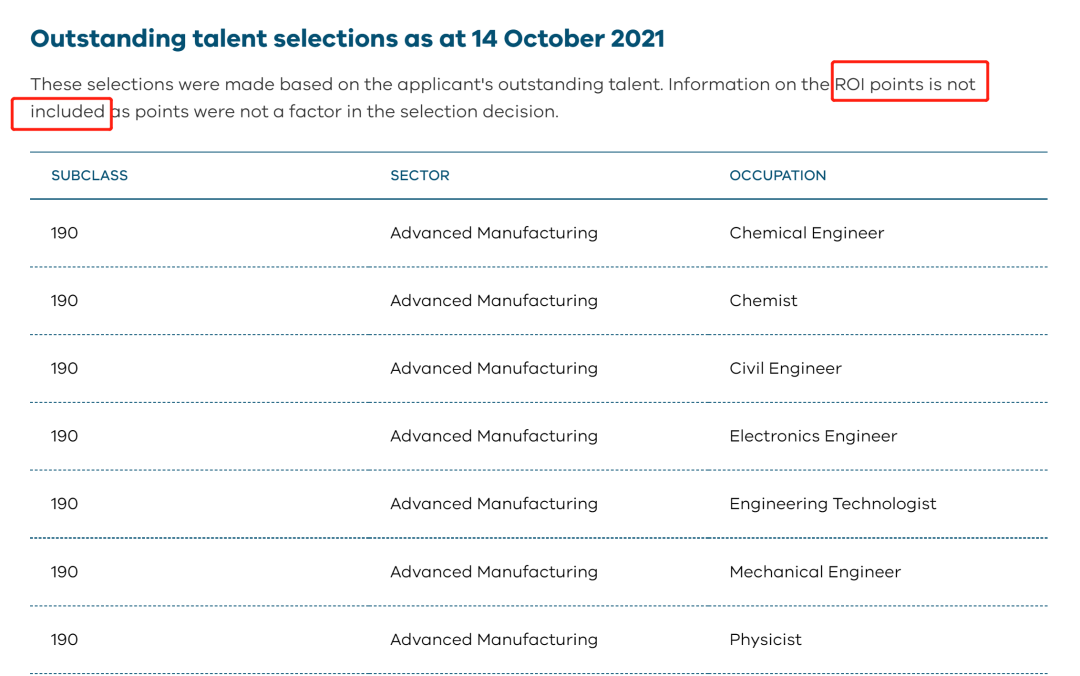Click the SECTOR column header
This screenshot has height=676, width=1080.
click(x=419, y=176)
